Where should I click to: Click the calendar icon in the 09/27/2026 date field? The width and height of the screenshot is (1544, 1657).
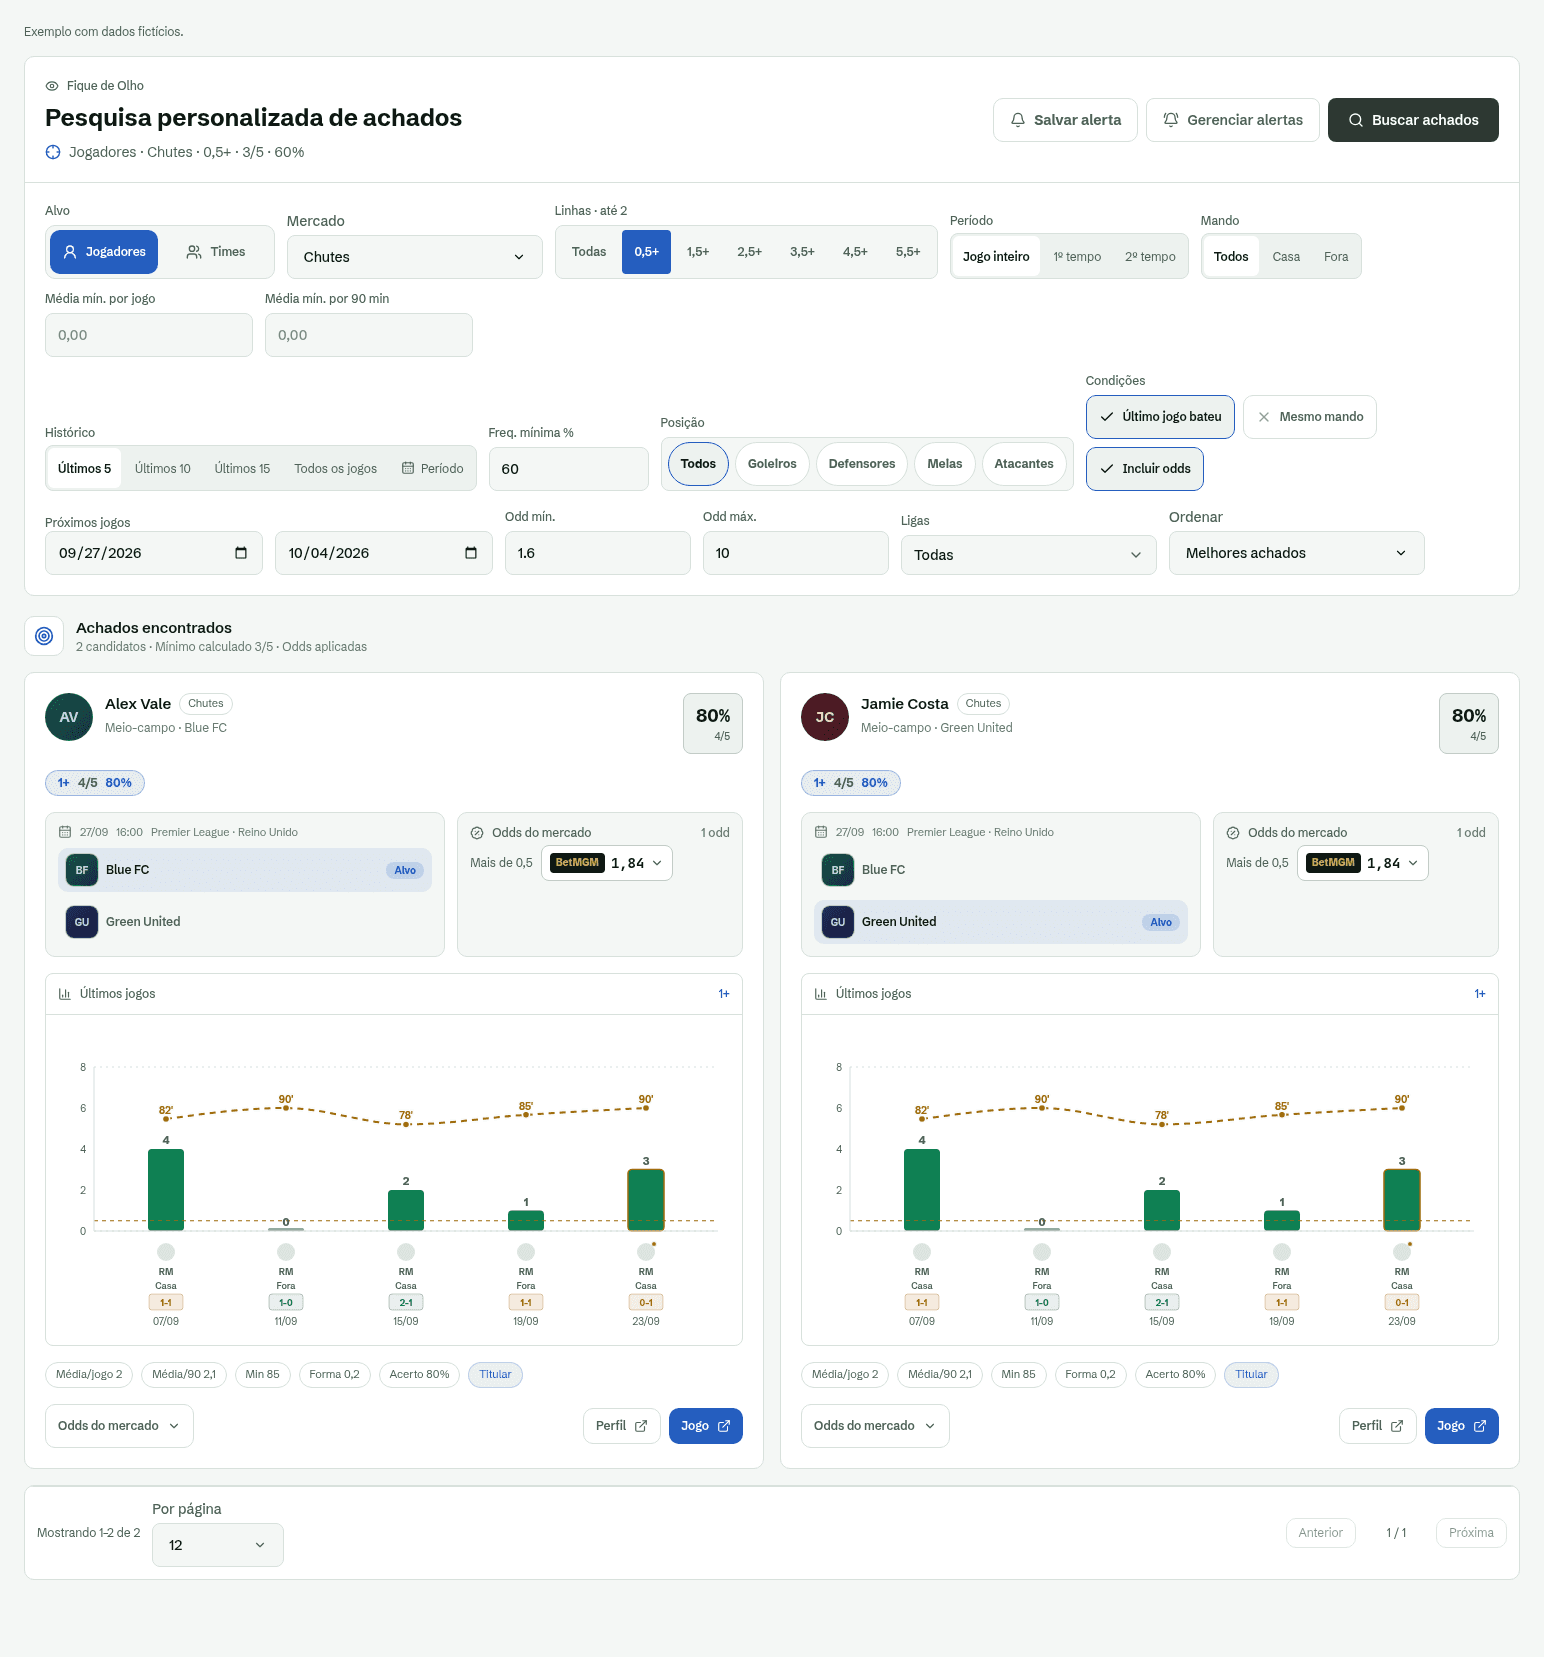click(x=241, y=553)
